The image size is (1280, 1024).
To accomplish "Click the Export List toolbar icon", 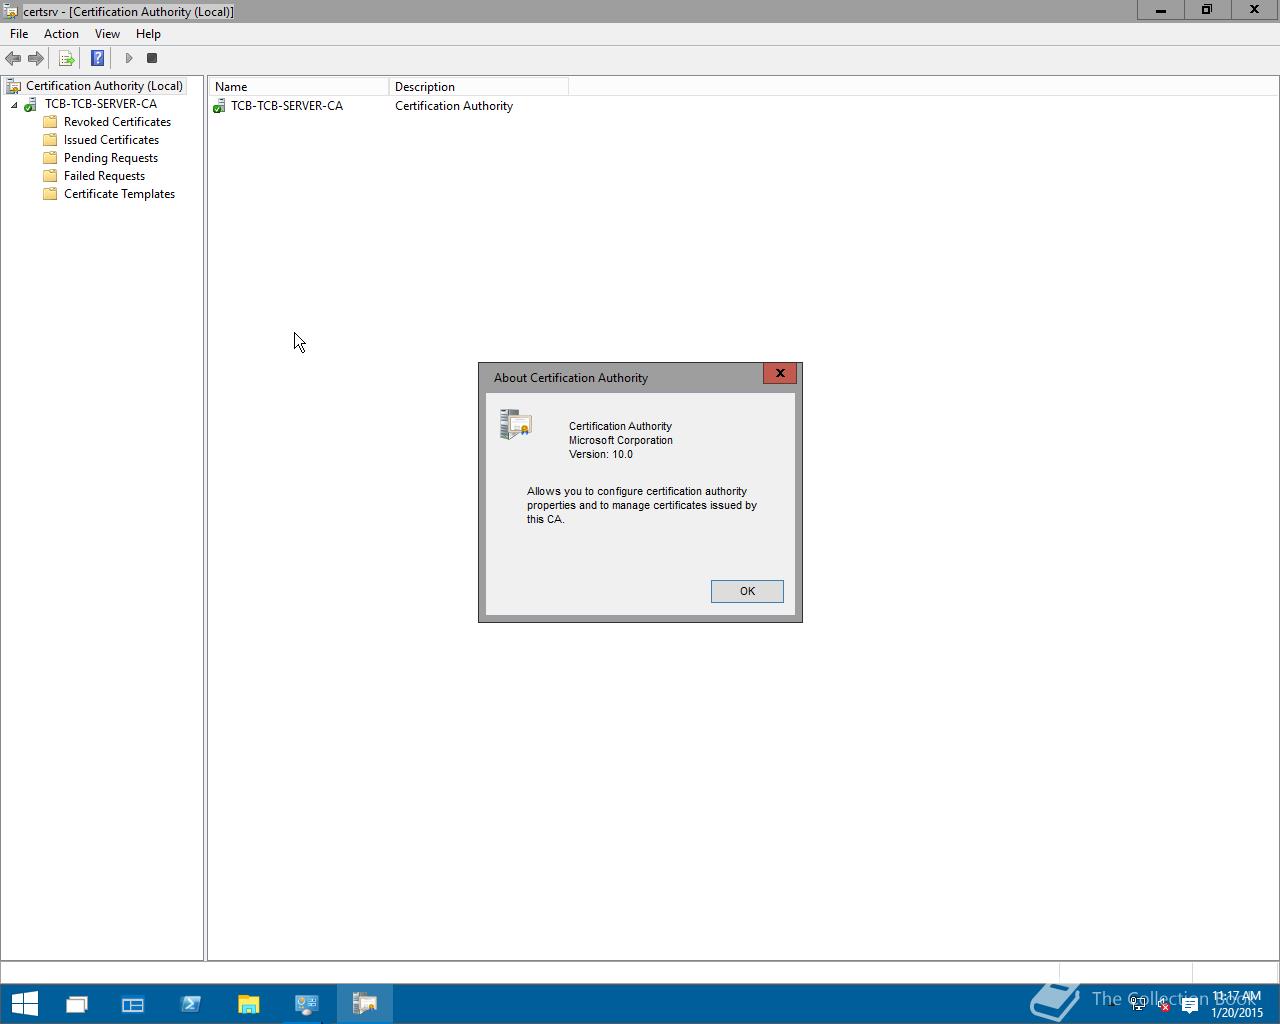I will coord(66,58).
